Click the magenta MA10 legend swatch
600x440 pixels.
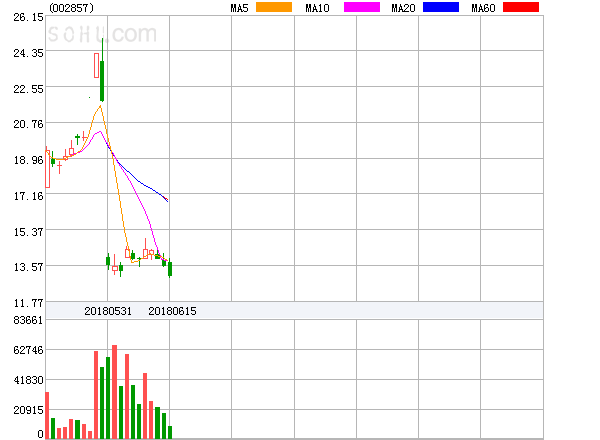pos(362,7)
